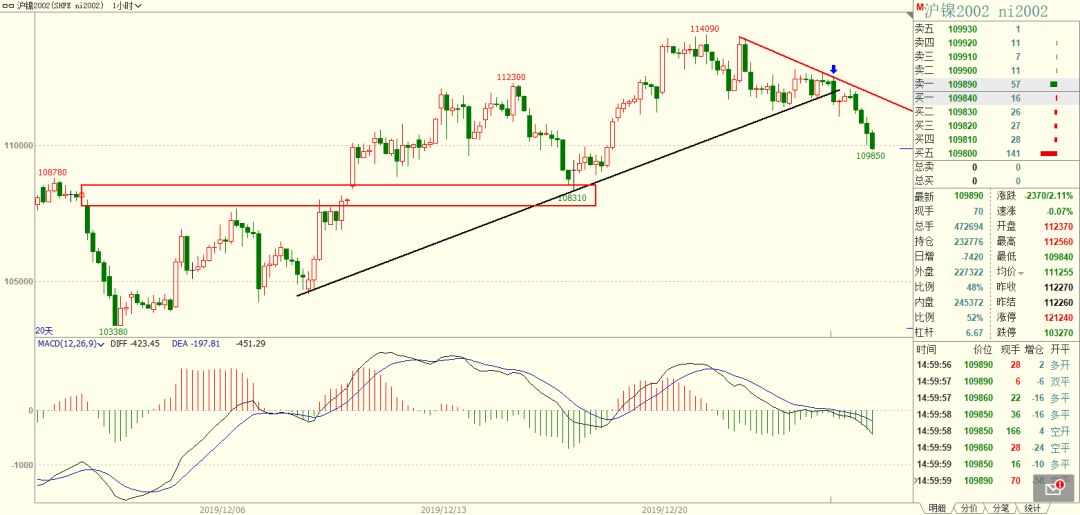
Task: Click the 108310 support label on chart
Action: tap(572, 198)
